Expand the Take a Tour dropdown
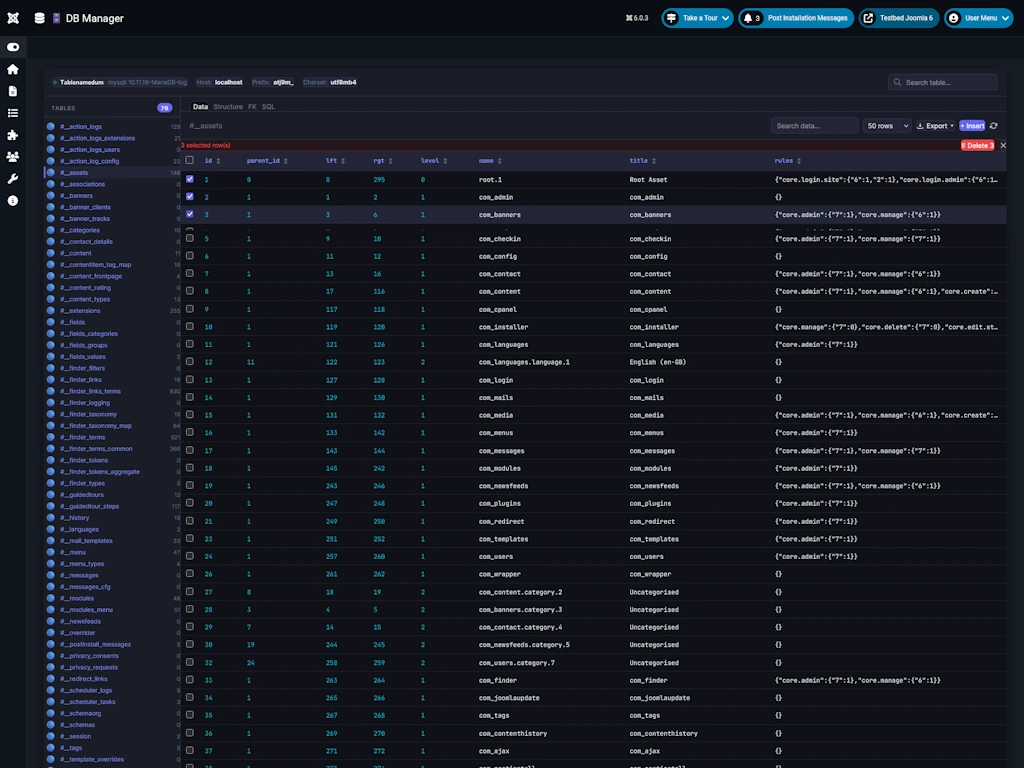This screenshot has width=1024, height=768. pyautogui.click(x=726, y=18)
